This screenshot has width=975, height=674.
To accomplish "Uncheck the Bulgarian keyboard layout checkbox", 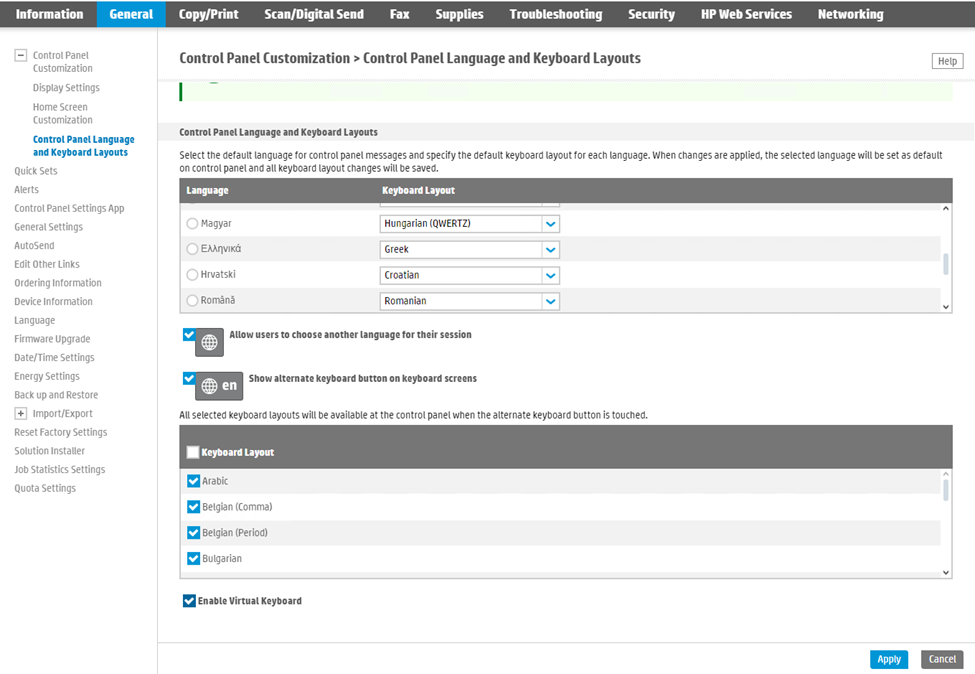I will (x=194, y=559).
